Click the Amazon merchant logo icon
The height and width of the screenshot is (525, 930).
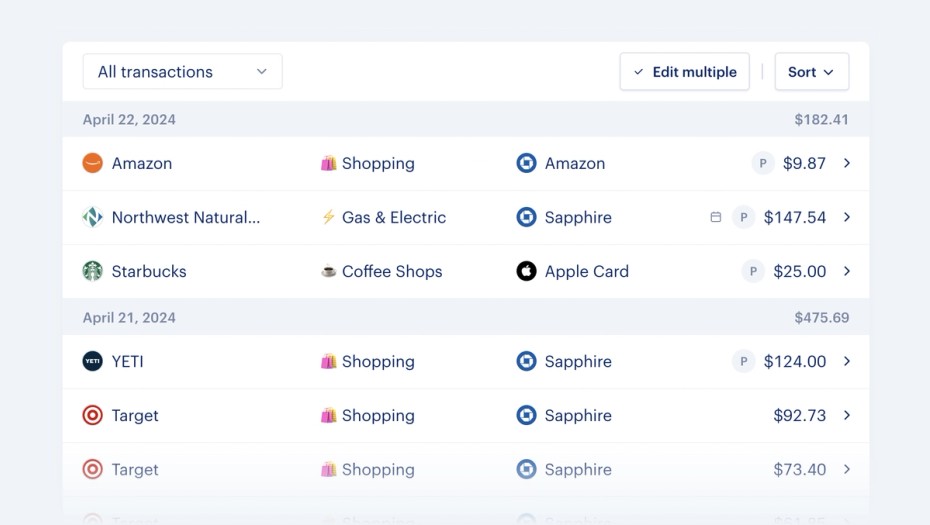pyautogui.click(x=93, y=163)
